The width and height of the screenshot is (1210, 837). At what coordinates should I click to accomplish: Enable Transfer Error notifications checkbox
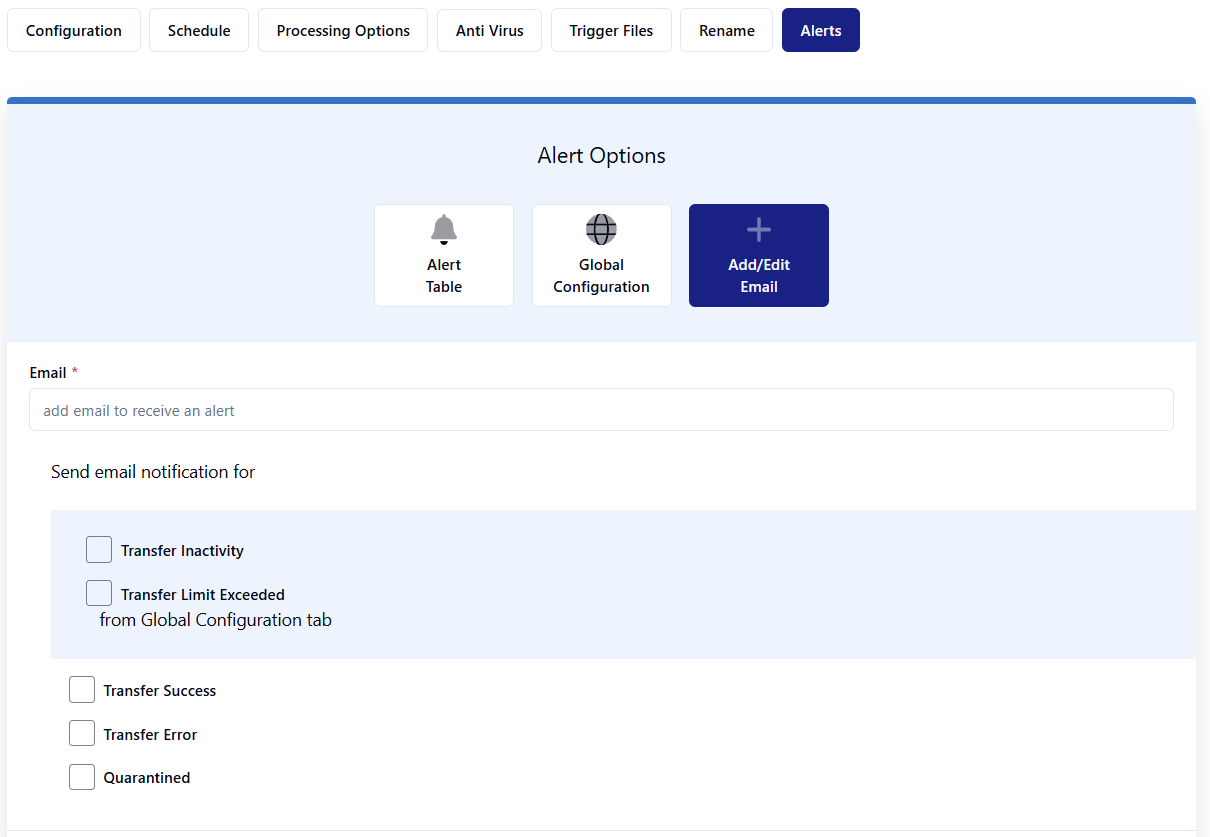pyautogui.click(x=82, y=734)
